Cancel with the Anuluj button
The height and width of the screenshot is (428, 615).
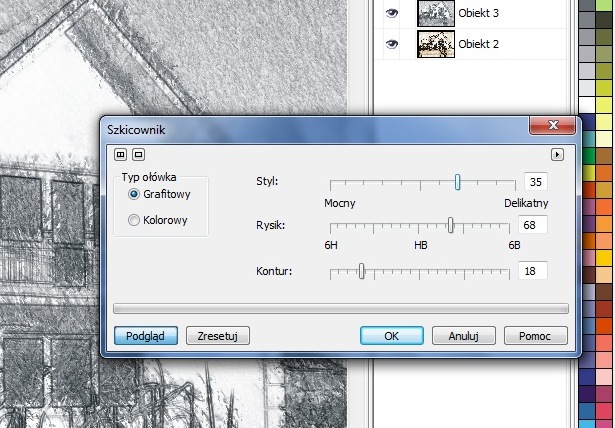click(x=464, y=336)
